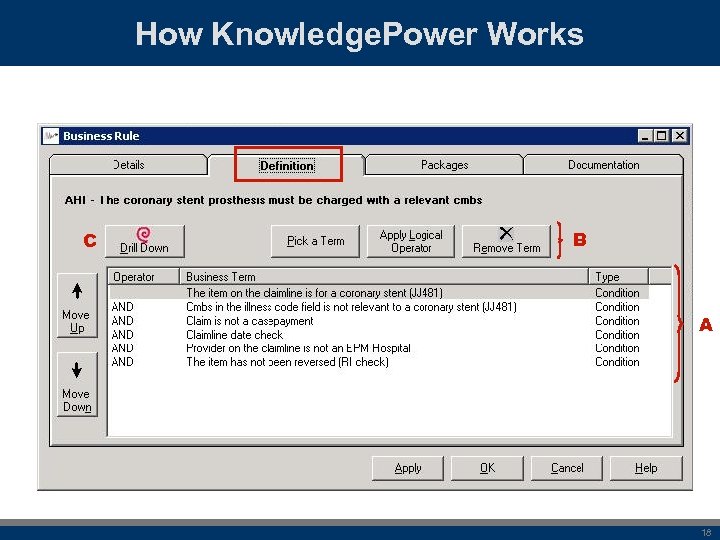Image resolution: width=720 pixels, height=540 pixels.
Task: Switch to the Documentation tab
Action: pos(603,165)
